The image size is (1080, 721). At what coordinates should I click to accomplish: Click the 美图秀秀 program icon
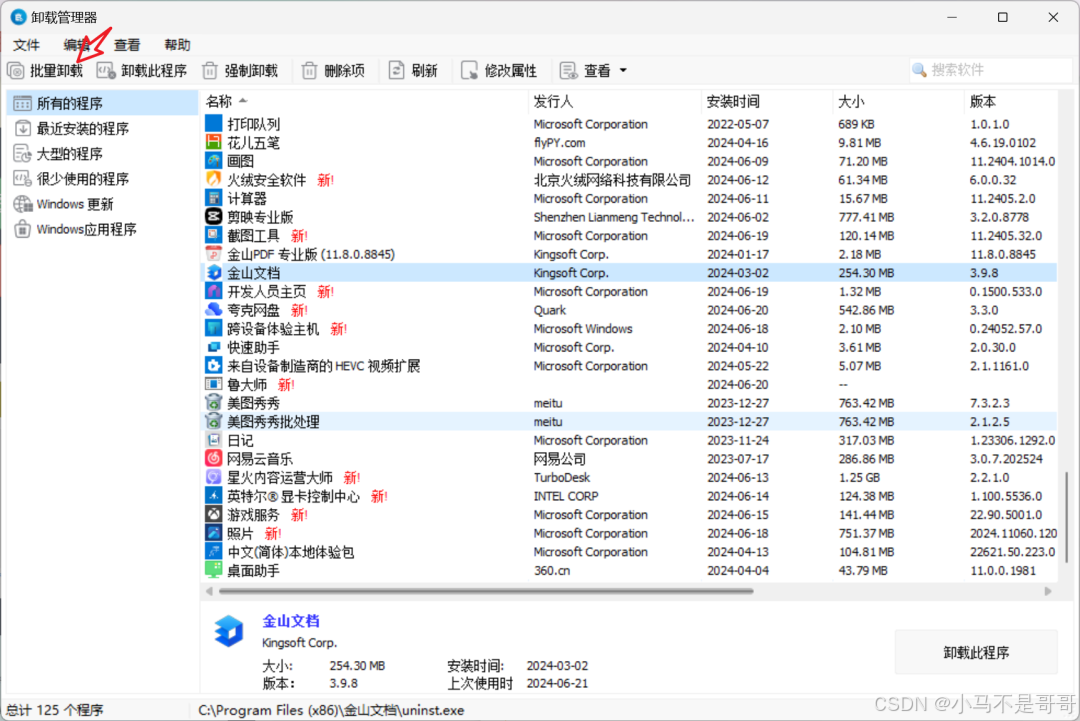pos(214,403)
